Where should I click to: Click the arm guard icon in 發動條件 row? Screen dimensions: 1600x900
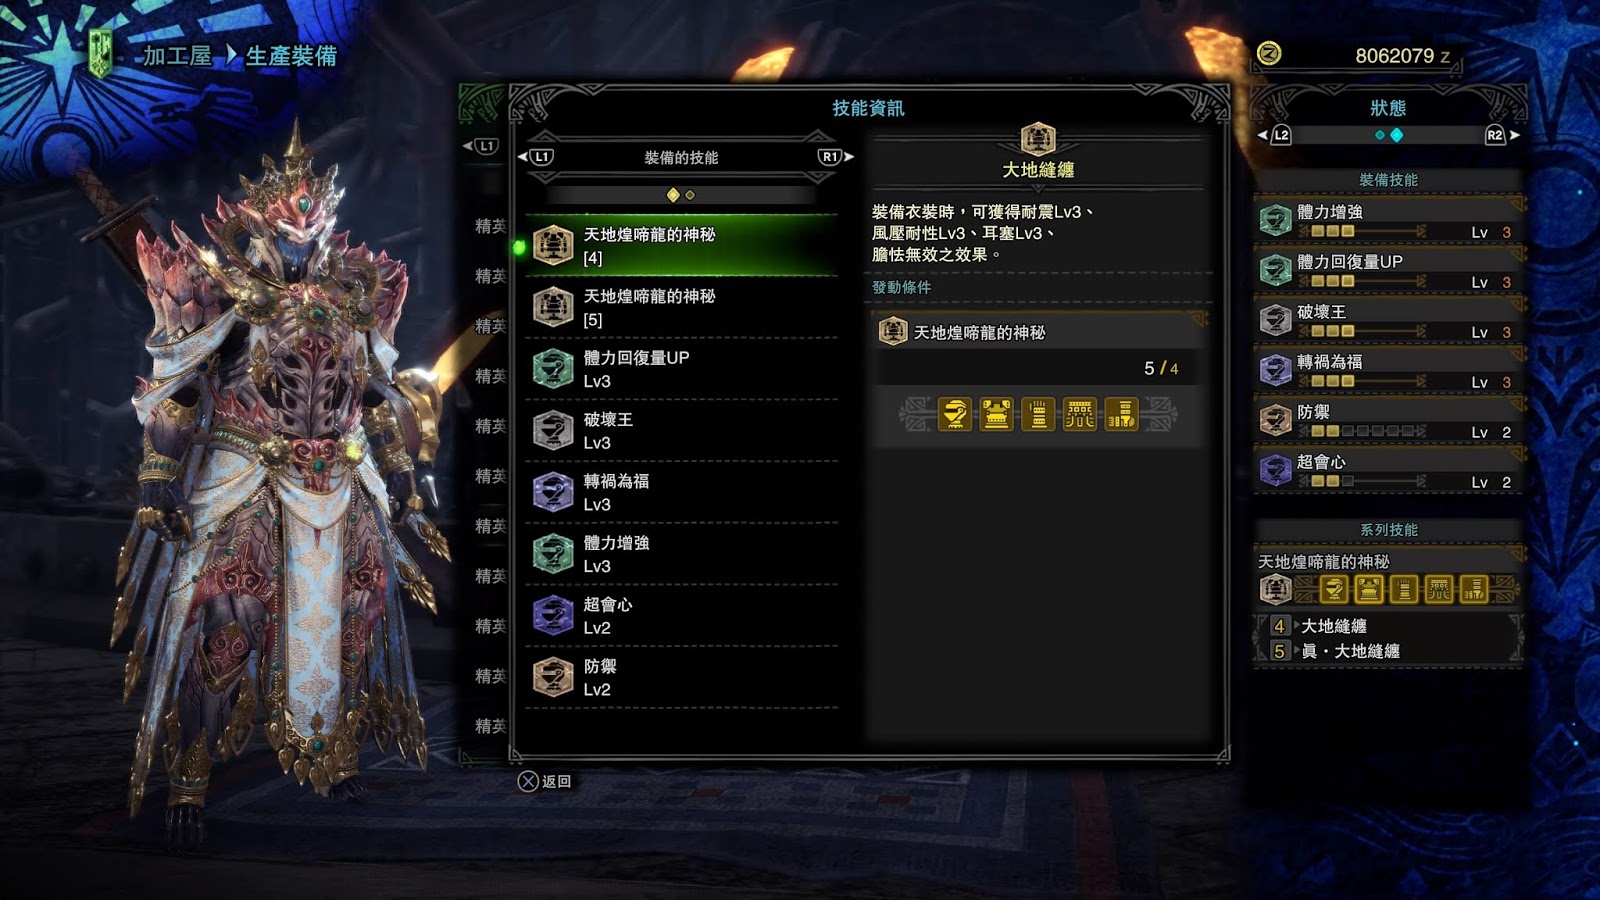[1038, 414]
